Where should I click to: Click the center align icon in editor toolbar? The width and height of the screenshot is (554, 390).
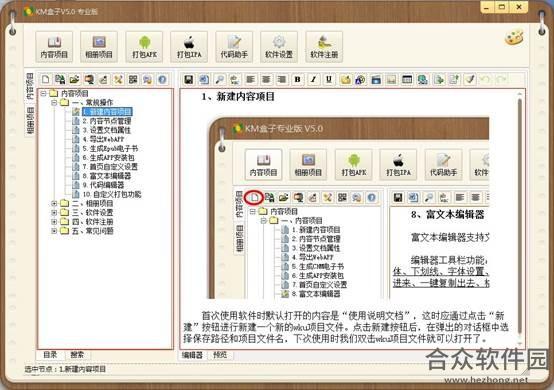tap(266, 79)
